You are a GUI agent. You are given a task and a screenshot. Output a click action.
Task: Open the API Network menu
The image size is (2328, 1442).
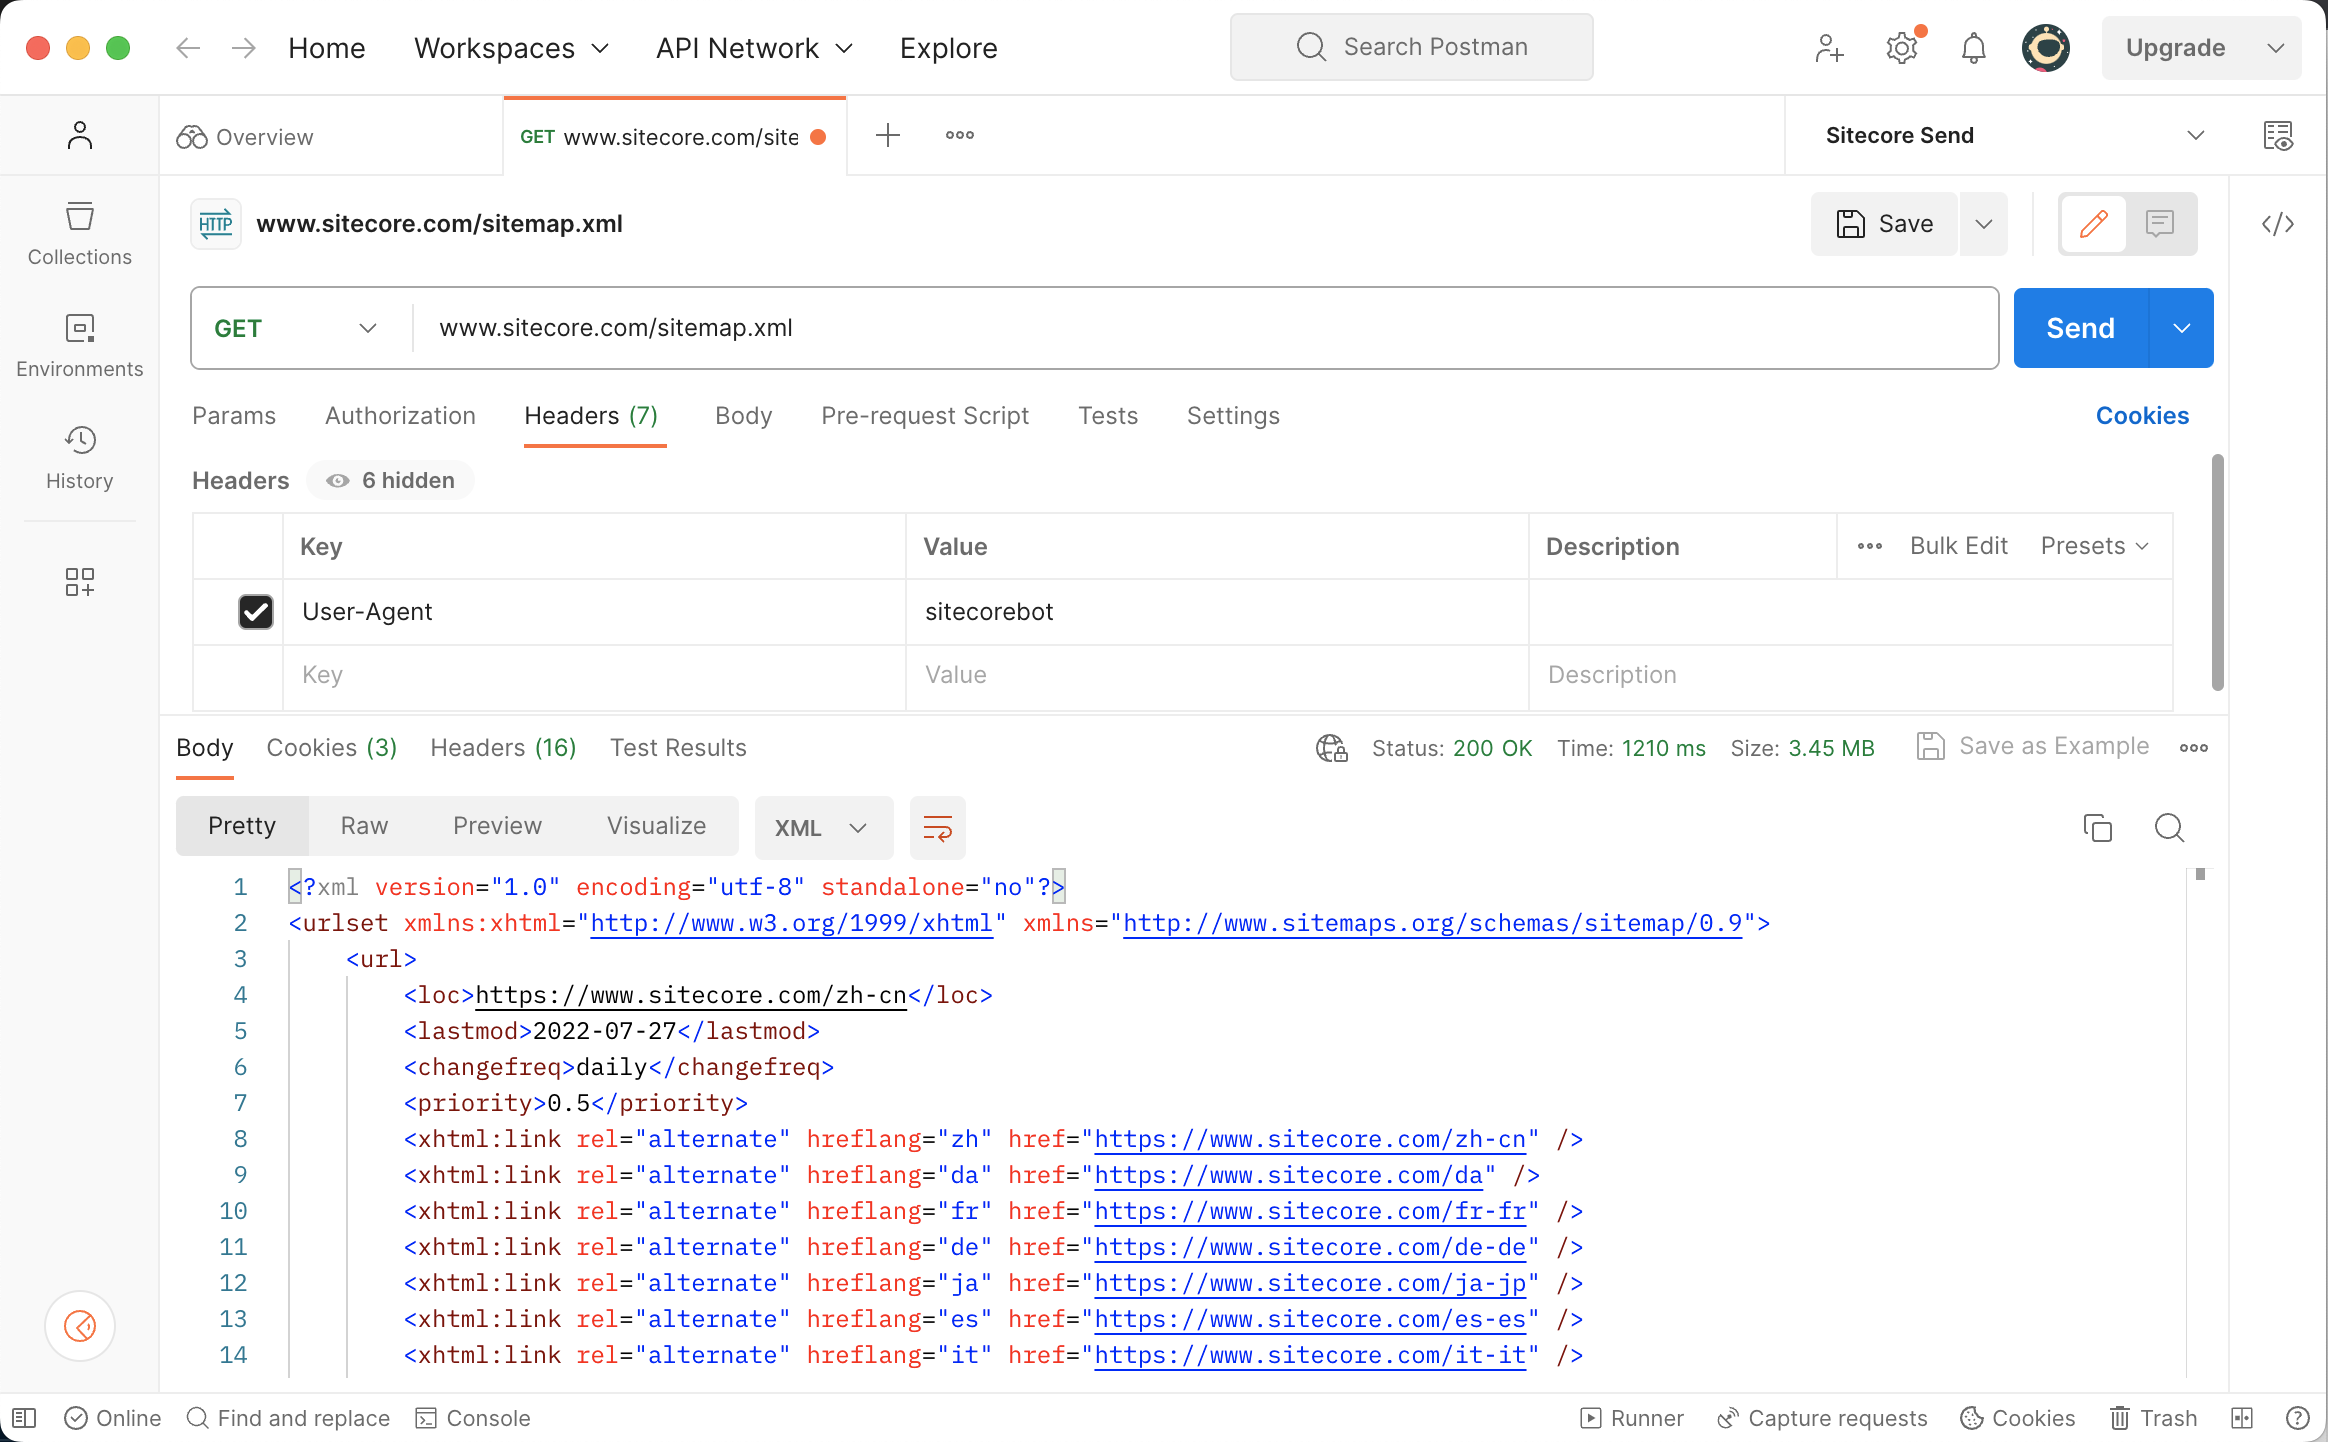pos(754,48)
